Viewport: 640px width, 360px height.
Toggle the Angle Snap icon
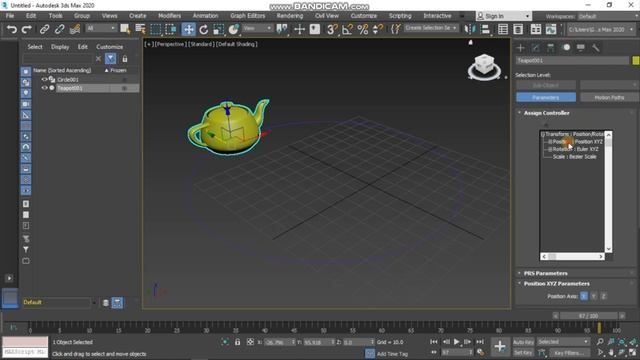(347, 29)
